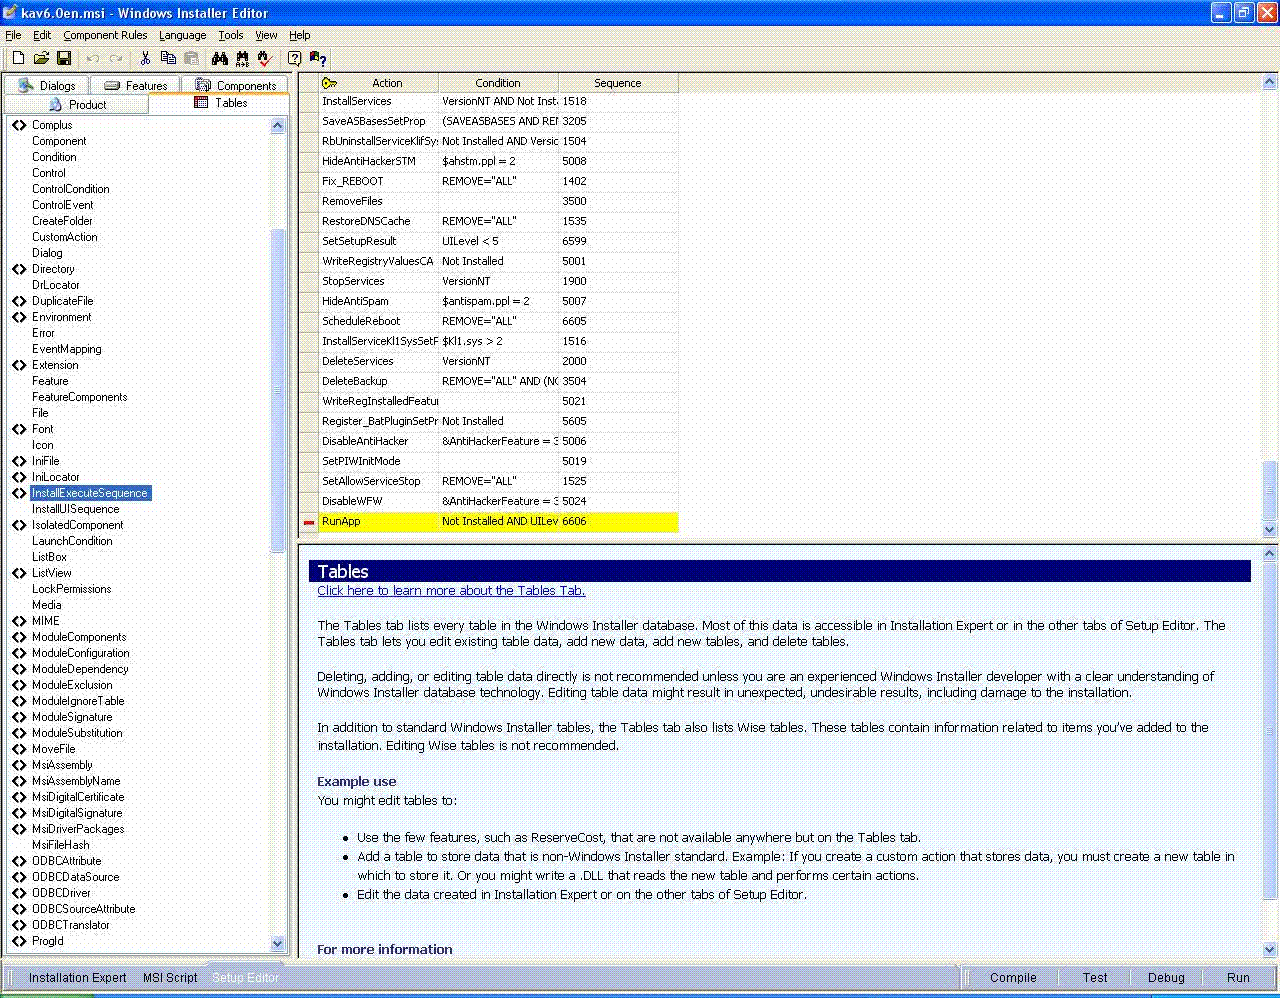Switch to the Dialogs tab
The image size is (1280, 998).
point(47,85)
